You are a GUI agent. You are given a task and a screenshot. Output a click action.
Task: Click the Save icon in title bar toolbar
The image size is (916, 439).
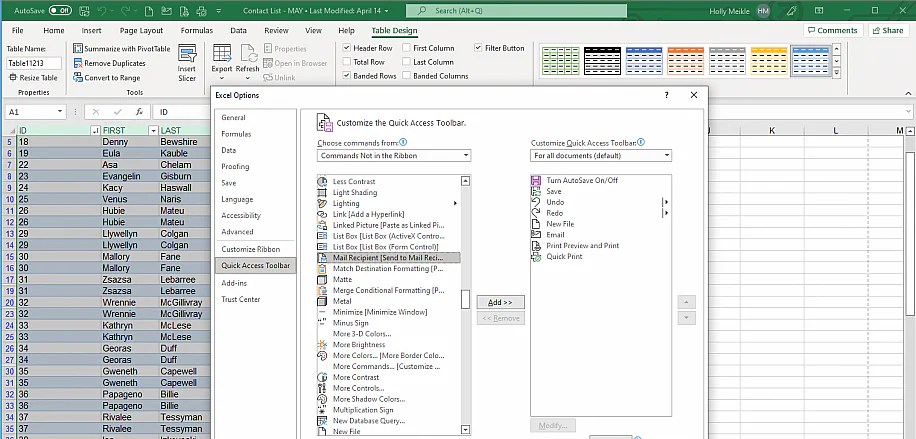pos(84,11)
